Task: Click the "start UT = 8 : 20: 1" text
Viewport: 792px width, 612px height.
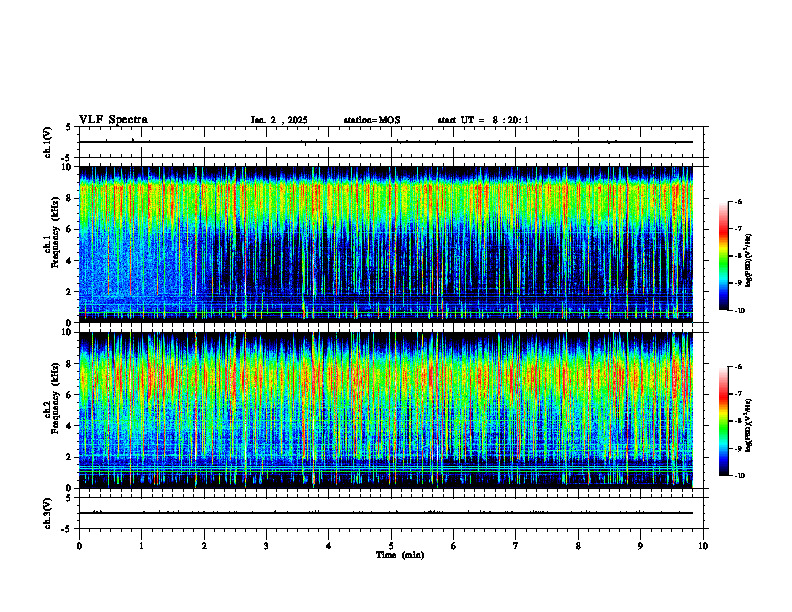Action: (483, 120)
